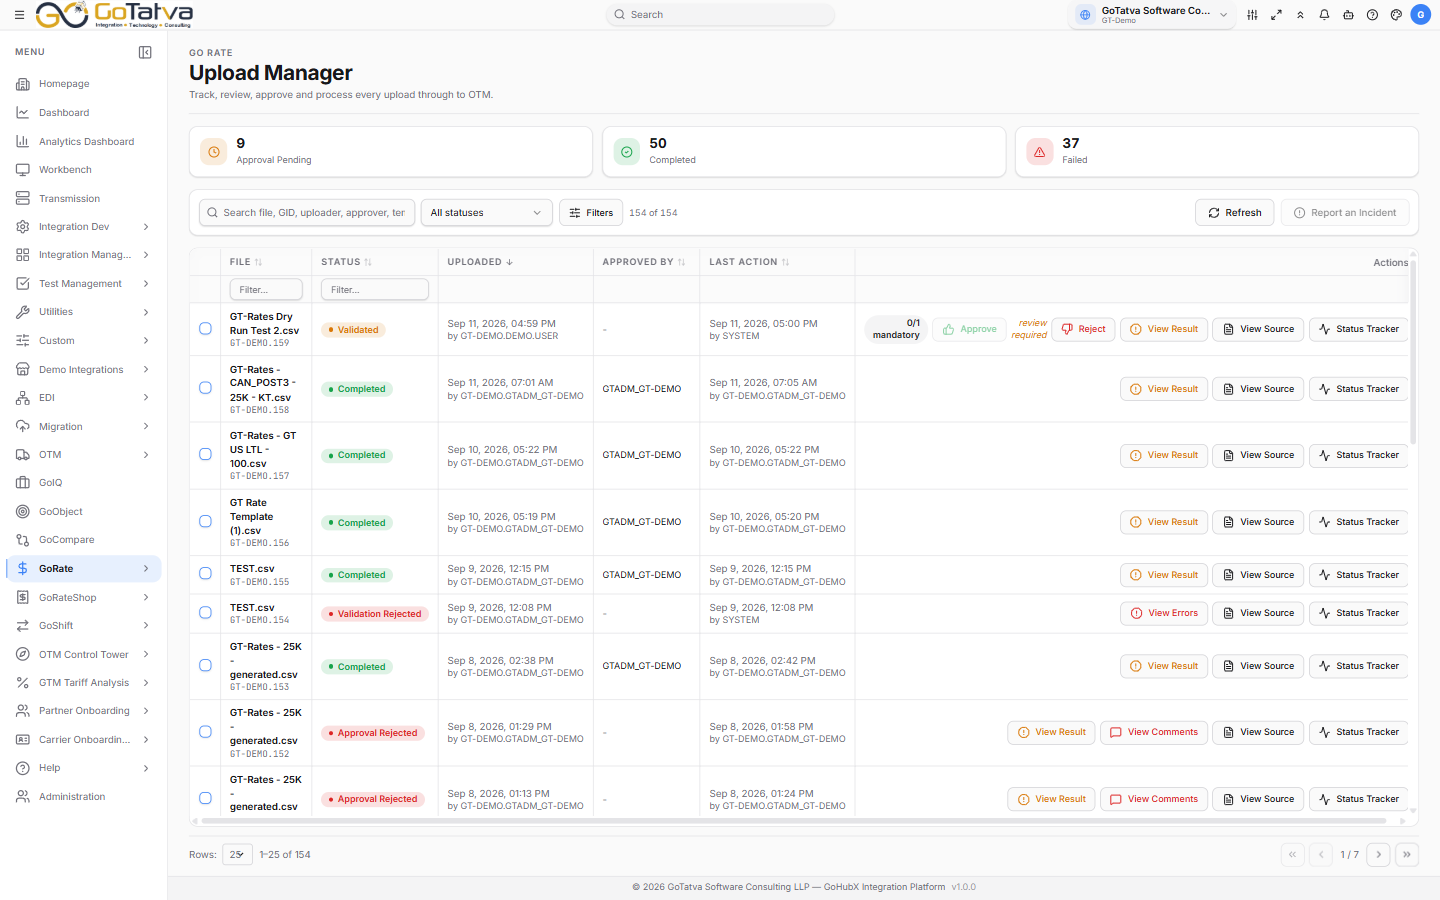Click the GoCompare sidebar icon

tap(22, 540)
